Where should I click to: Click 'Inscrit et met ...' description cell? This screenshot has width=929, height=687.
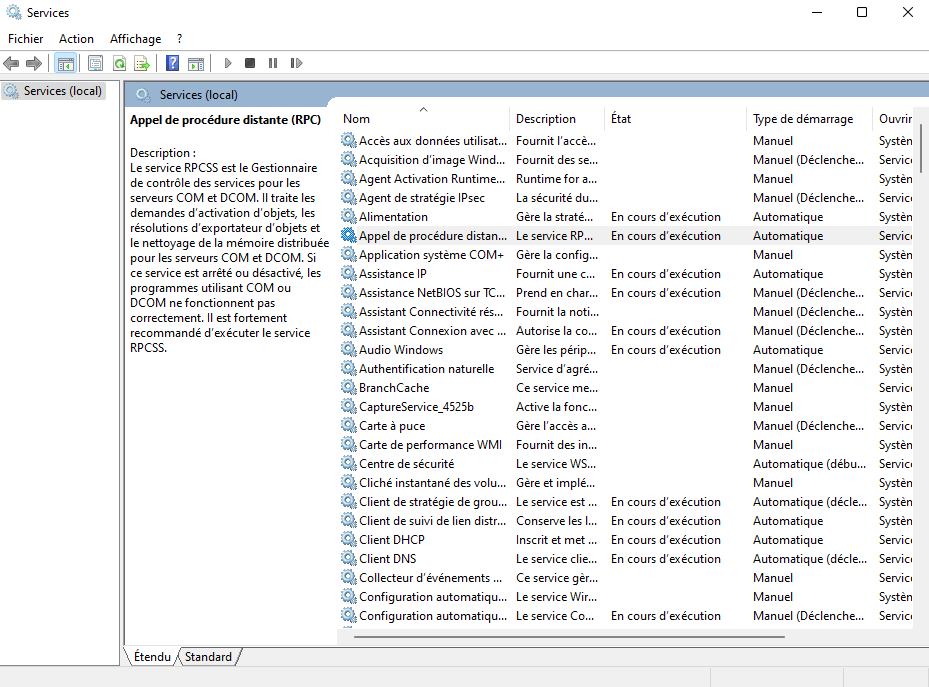556,540
